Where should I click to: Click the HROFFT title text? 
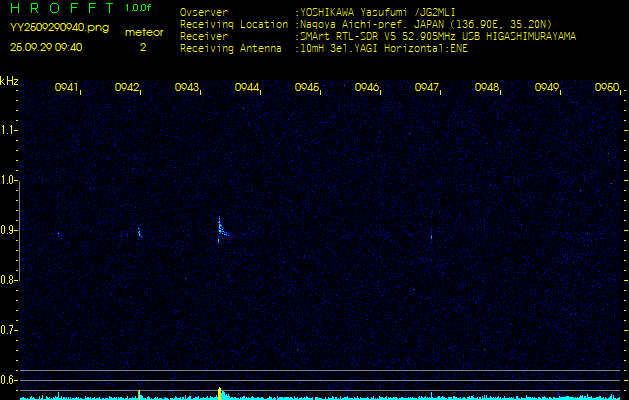pos(64,8)
